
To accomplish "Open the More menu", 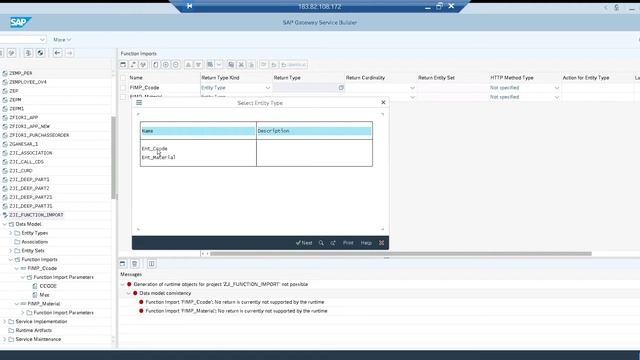I will [x=62, y=40].
